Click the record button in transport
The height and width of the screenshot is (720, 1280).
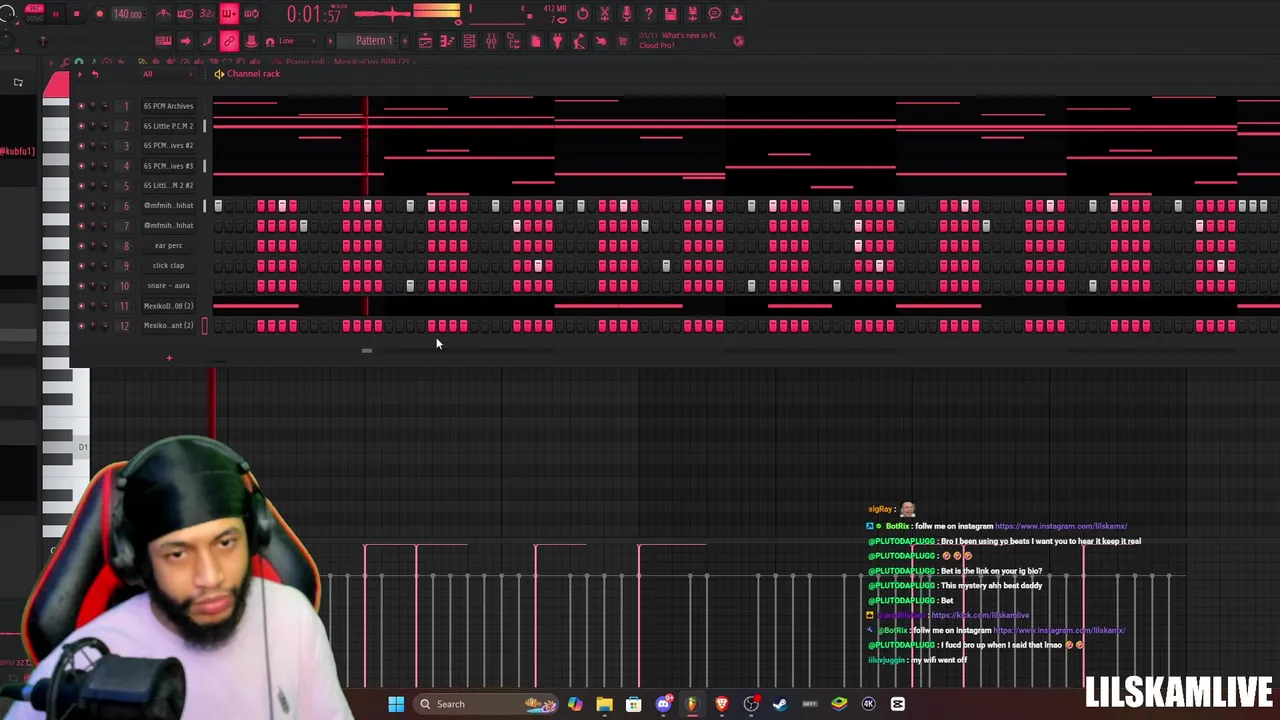click(x=99, y=14)
